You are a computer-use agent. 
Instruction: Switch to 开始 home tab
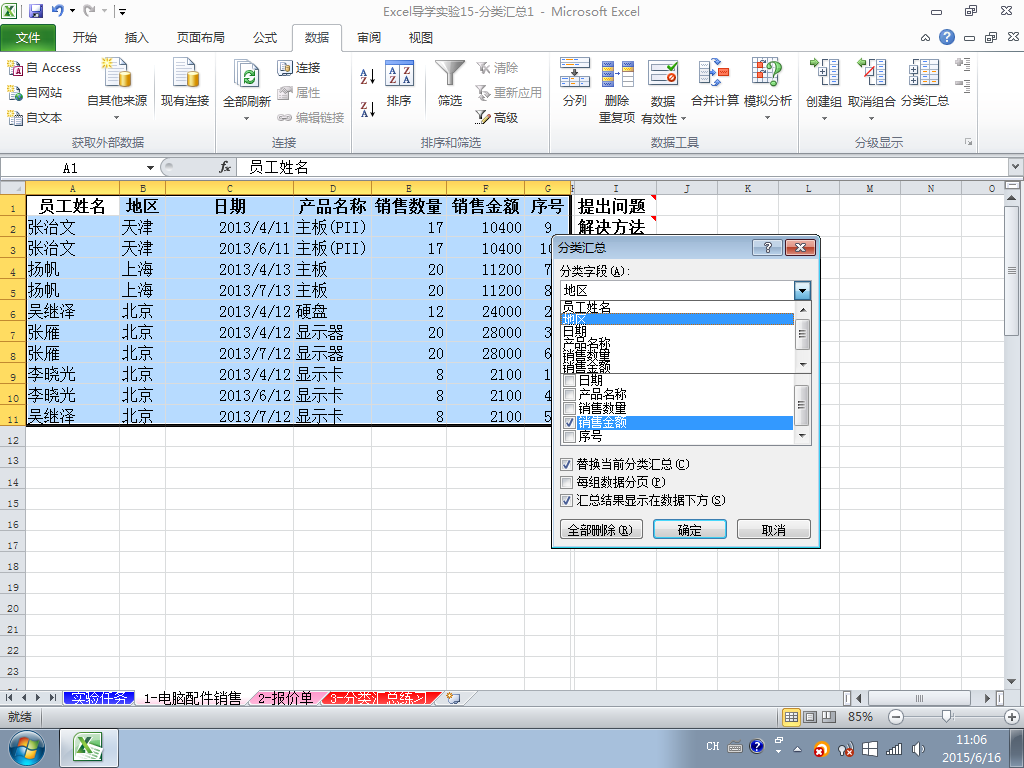coord(85,38)
